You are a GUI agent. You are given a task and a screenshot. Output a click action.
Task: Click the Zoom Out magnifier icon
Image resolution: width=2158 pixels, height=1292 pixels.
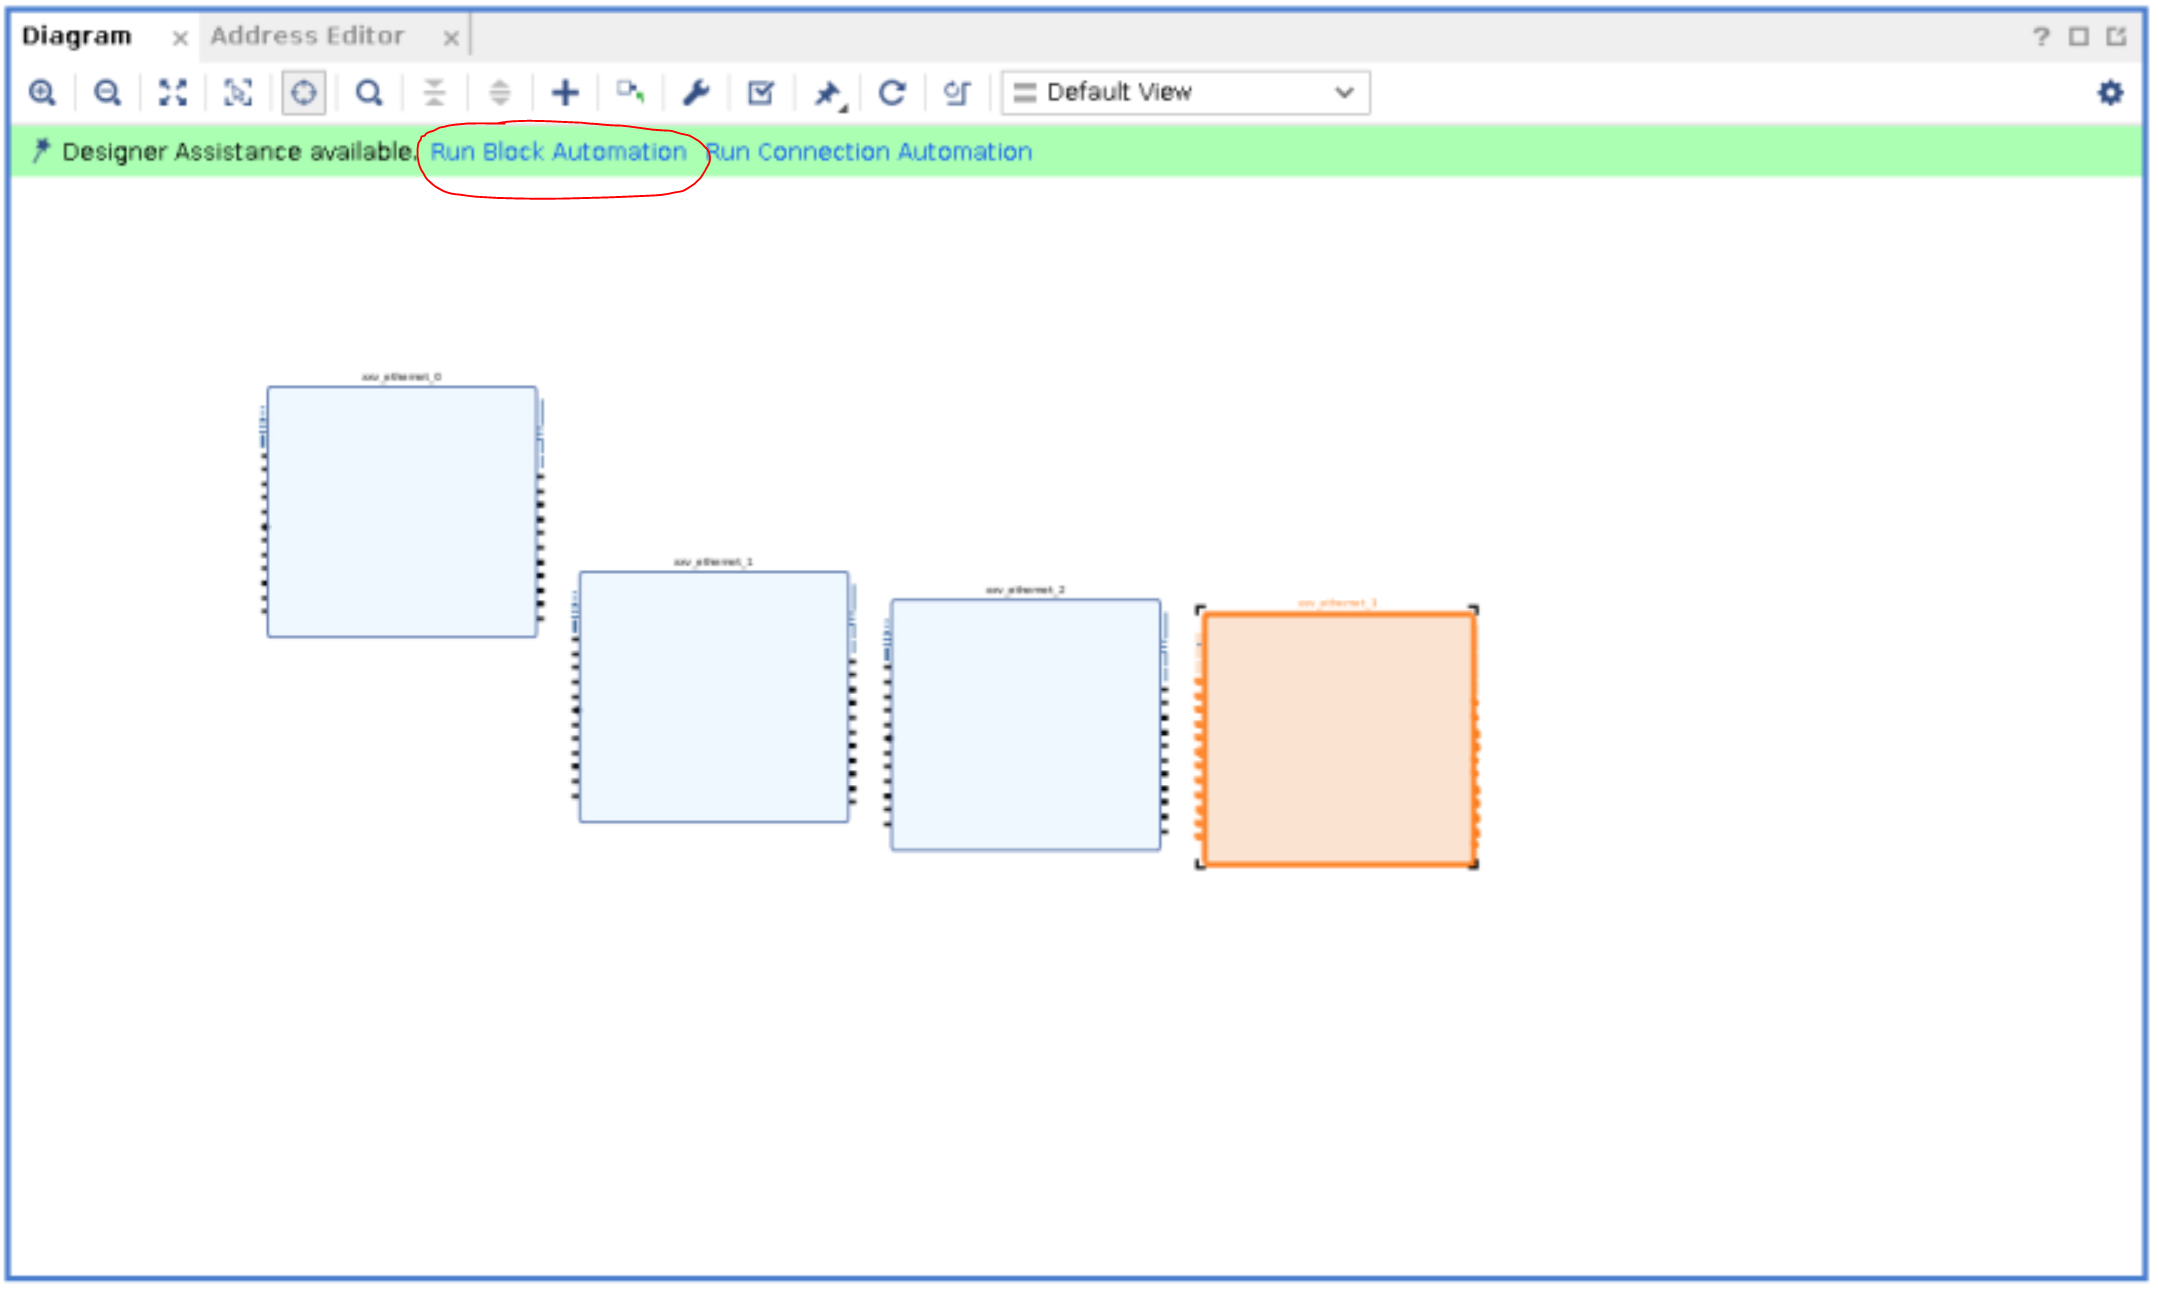point(107,93)
